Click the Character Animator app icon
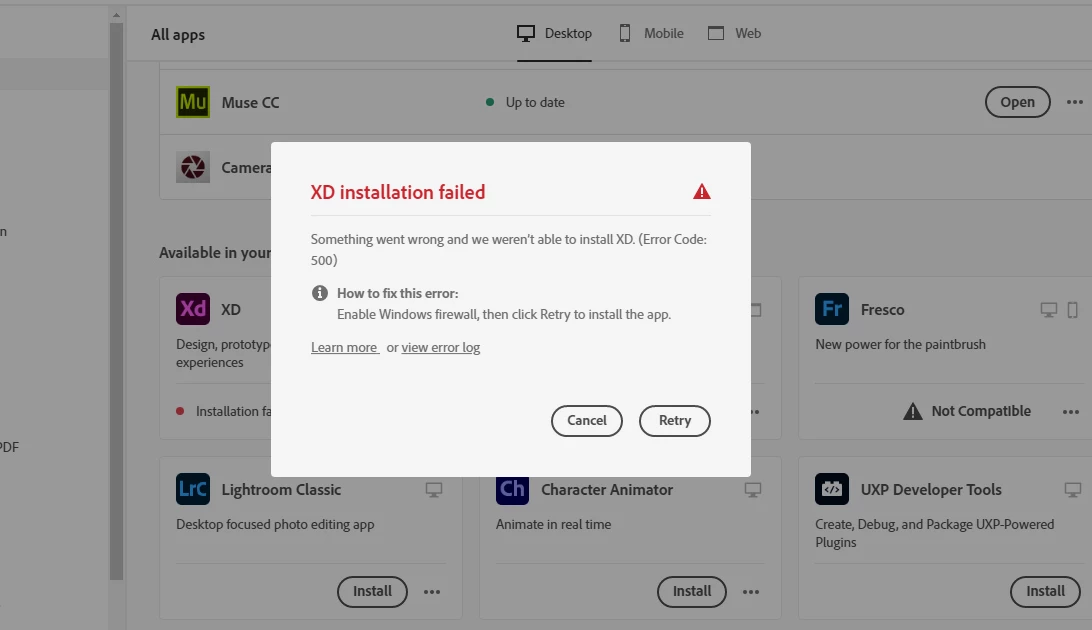This screenshot has width=1092, height=630. point(513,489)
